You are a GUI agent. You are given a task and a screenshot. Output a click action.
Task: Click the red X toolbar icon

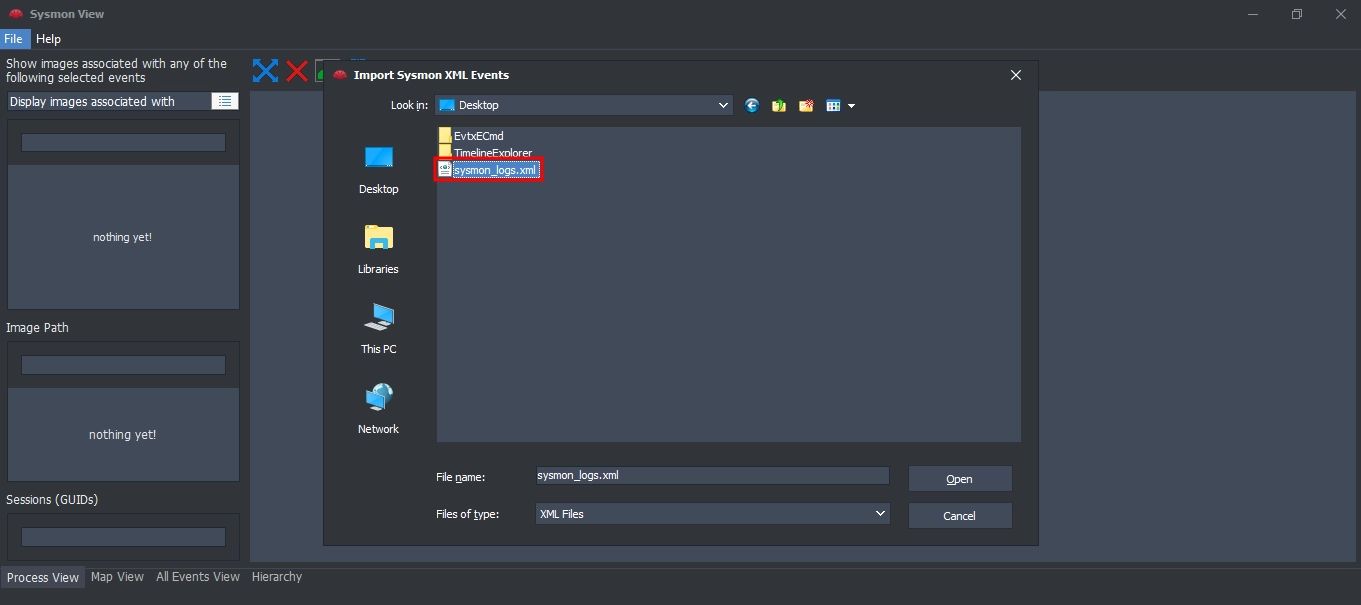tap(296, 71)
